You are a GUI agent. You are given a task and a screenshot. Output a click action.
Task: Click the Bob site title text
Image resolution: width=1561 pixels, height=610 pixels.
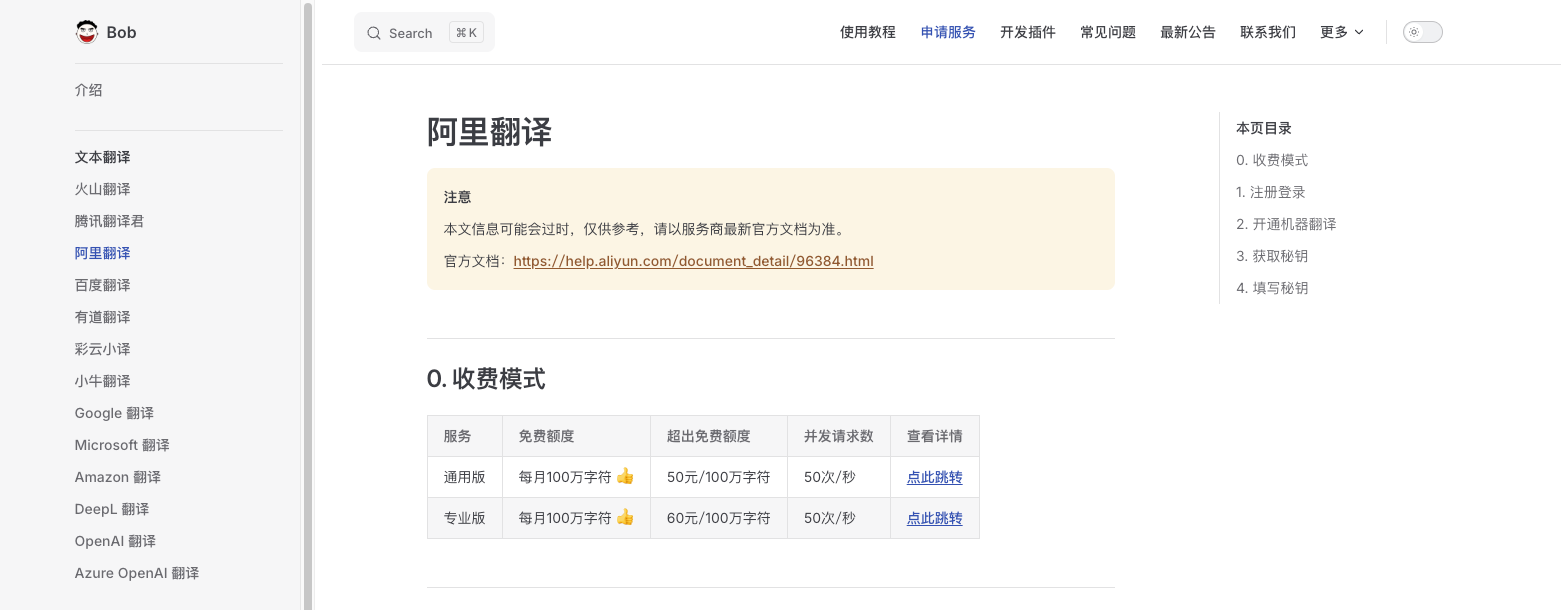pos(121,32)
